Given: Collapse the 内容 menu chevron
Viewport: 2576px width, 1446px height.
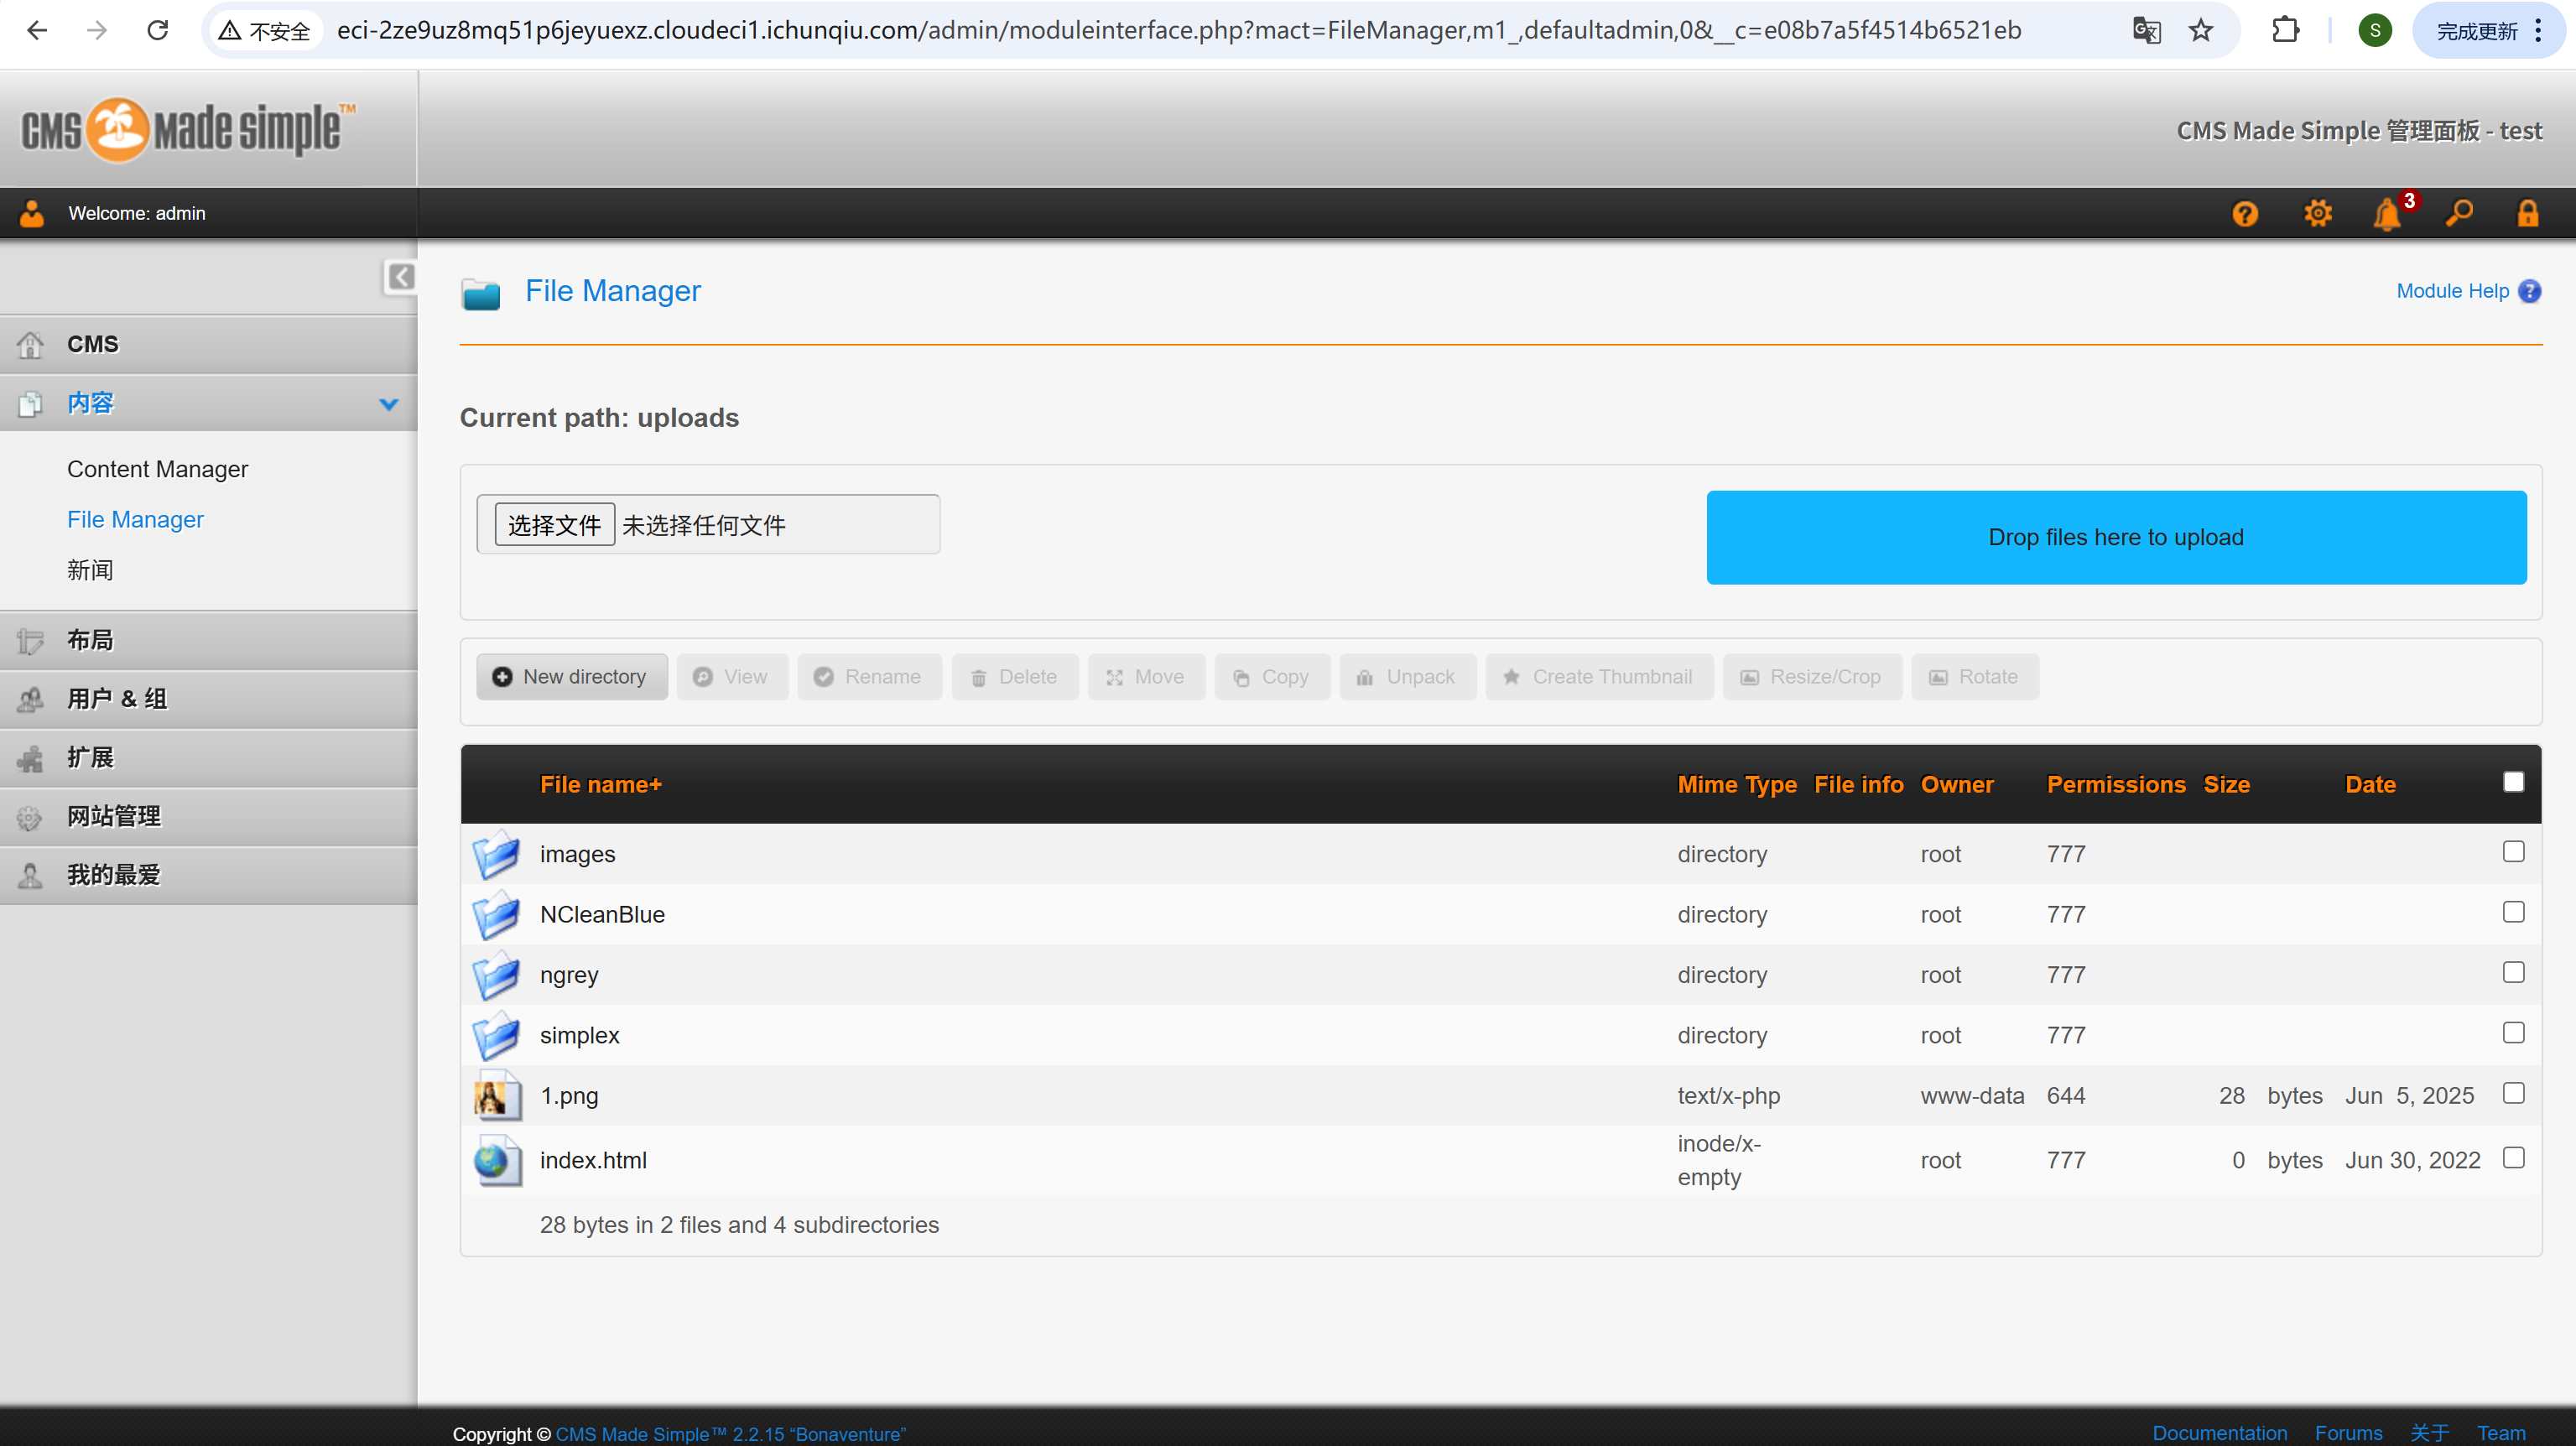Looking at the screenshot, I should point(389,404).
